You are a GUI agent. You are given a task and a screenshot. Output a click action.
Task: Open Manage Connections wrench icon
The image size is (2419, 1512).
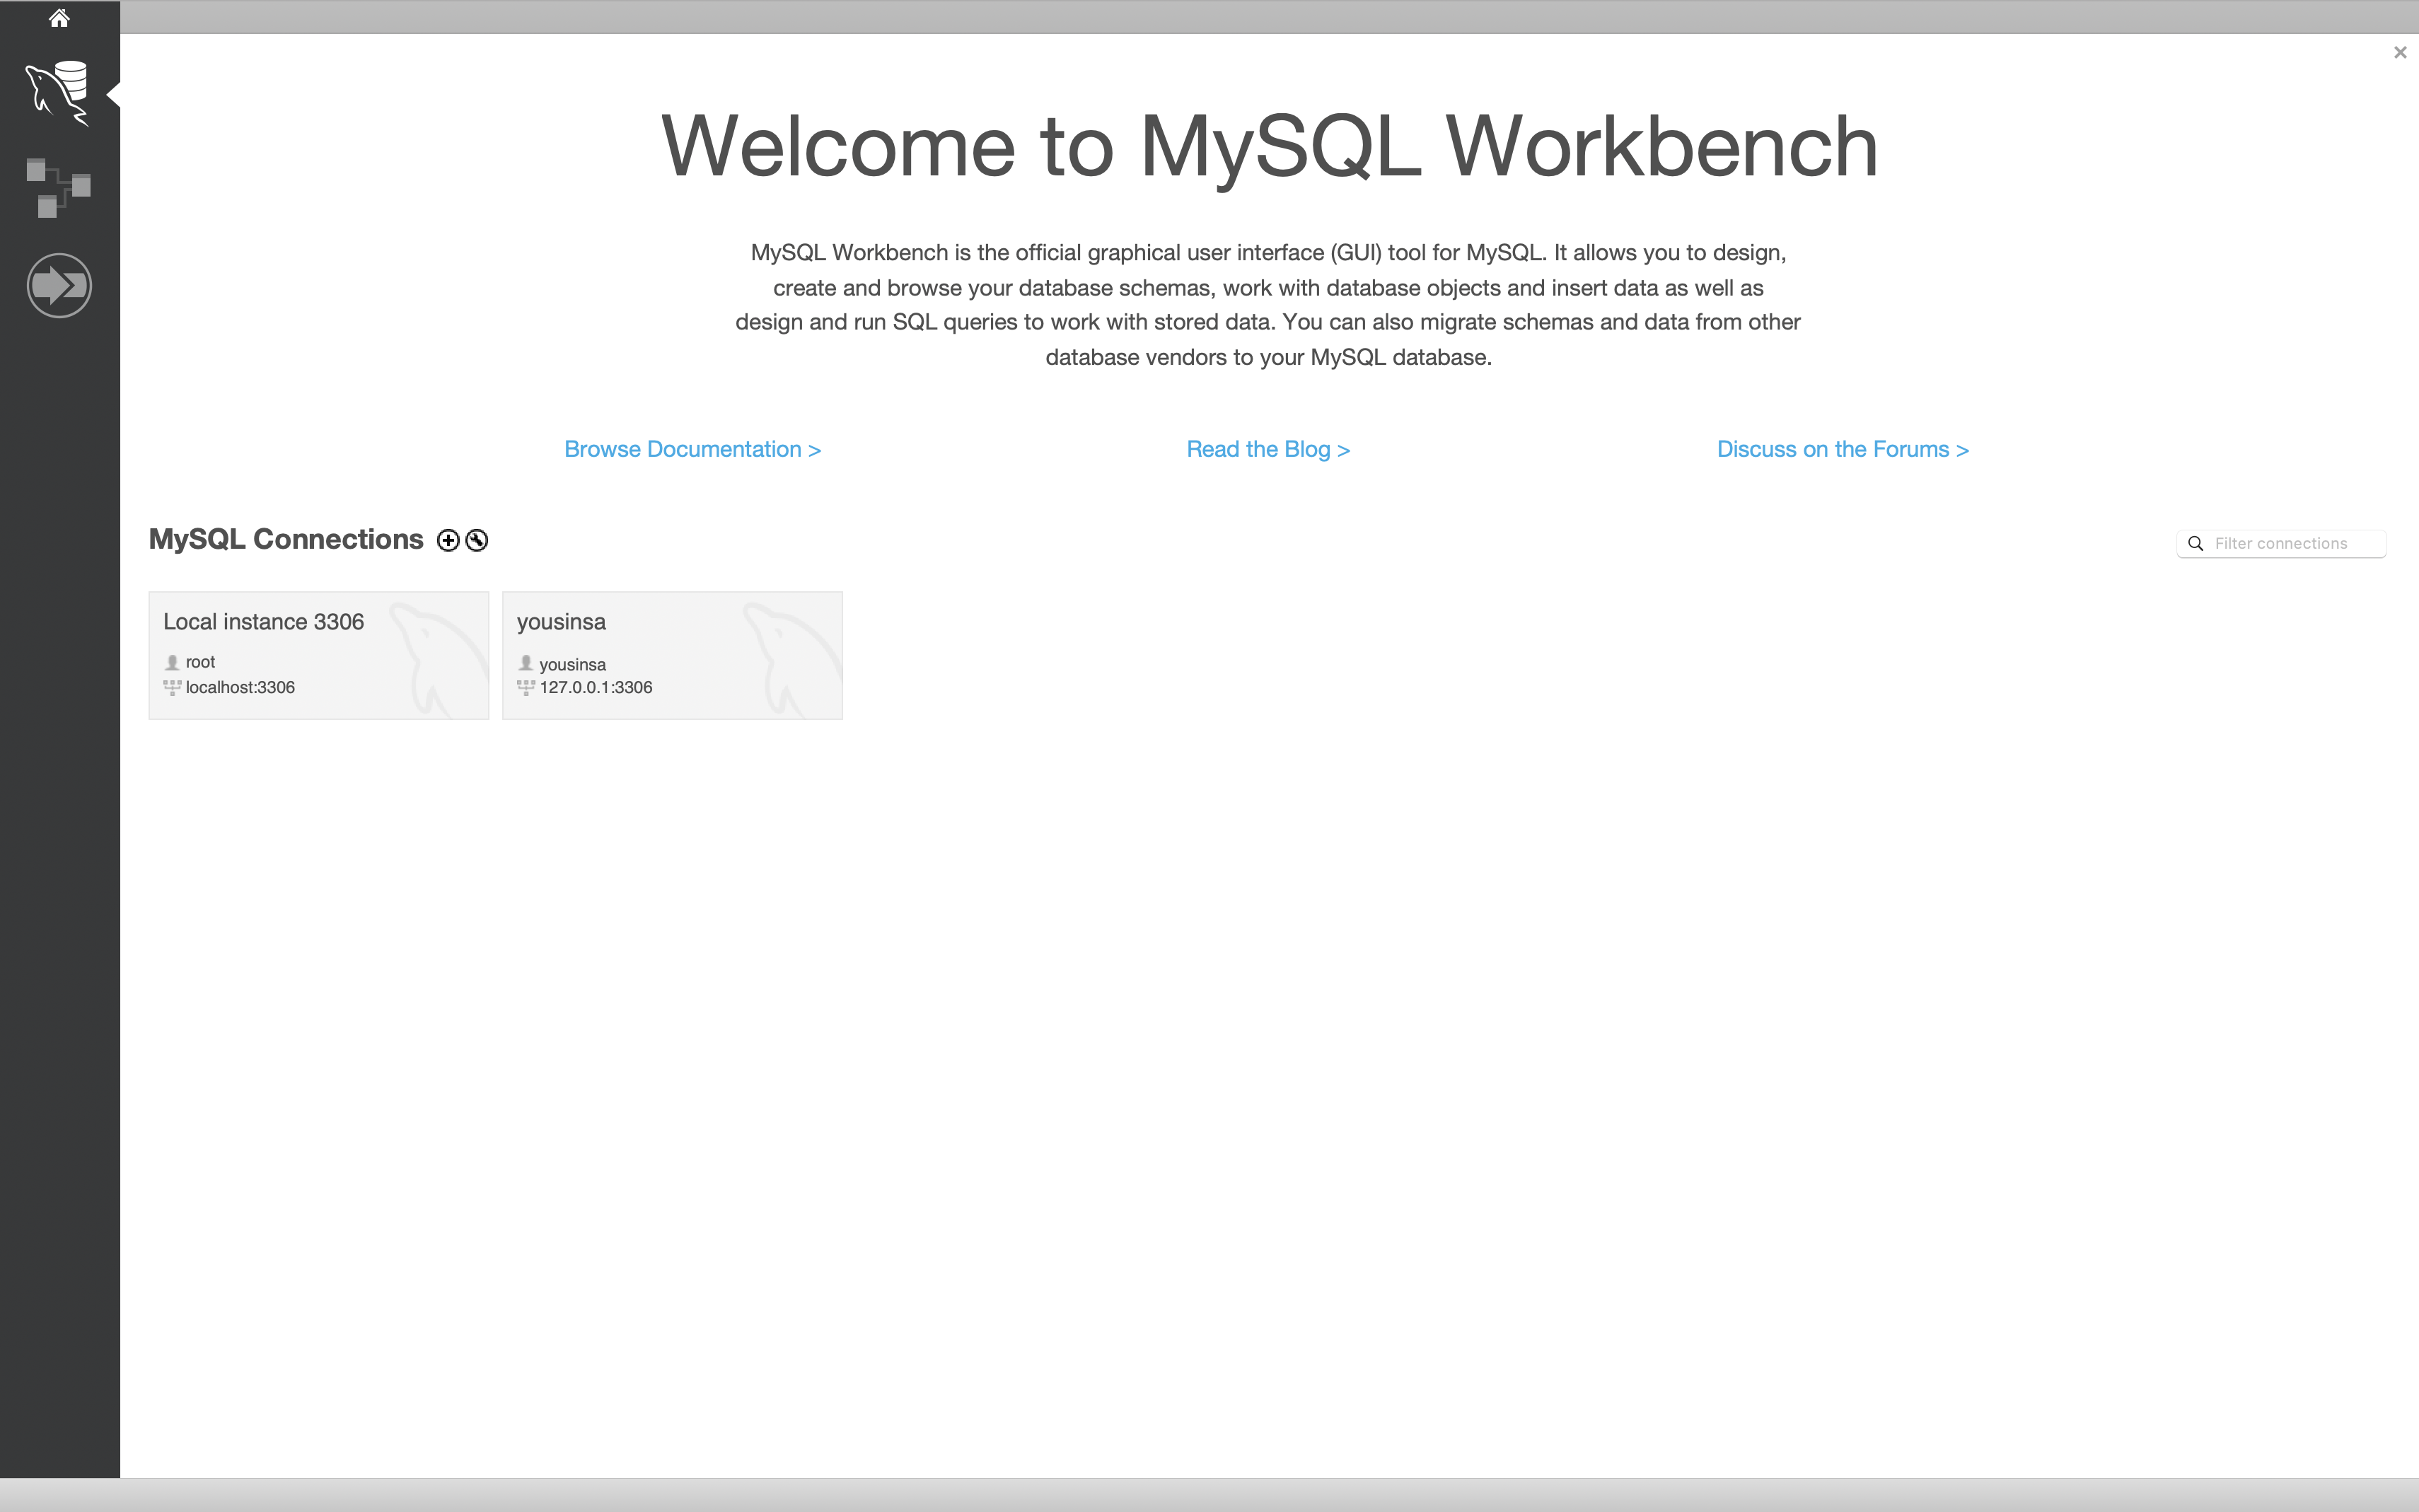pyautogui.click(x=477, y=540)
